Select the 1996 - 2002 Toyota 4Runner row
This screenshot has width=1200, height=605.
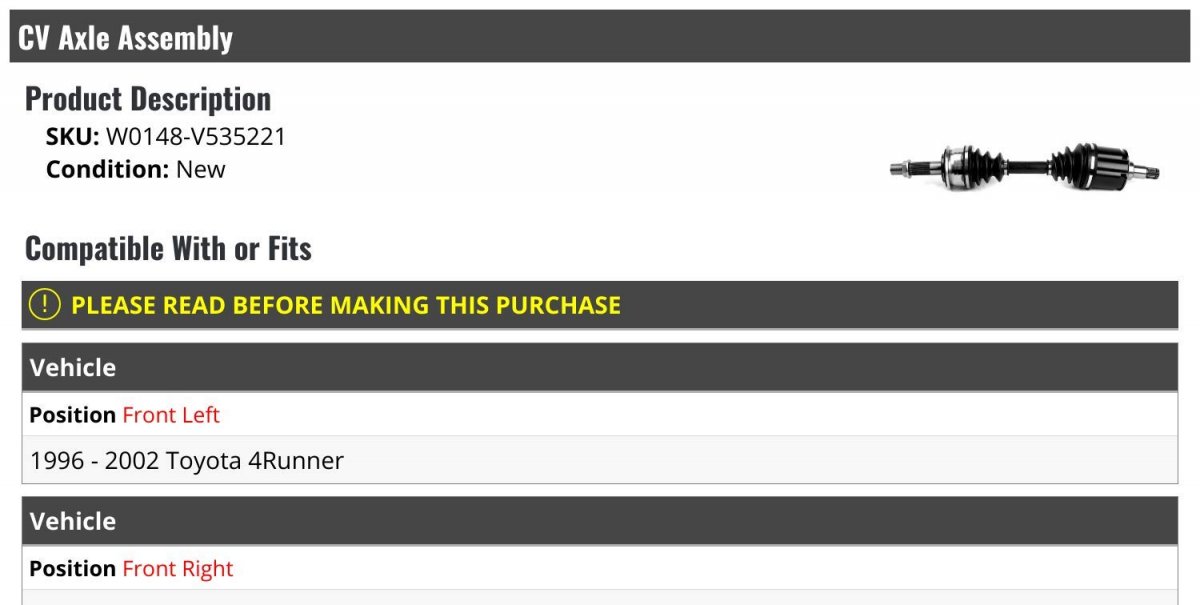pyautogui.click(x=600, y=460)
